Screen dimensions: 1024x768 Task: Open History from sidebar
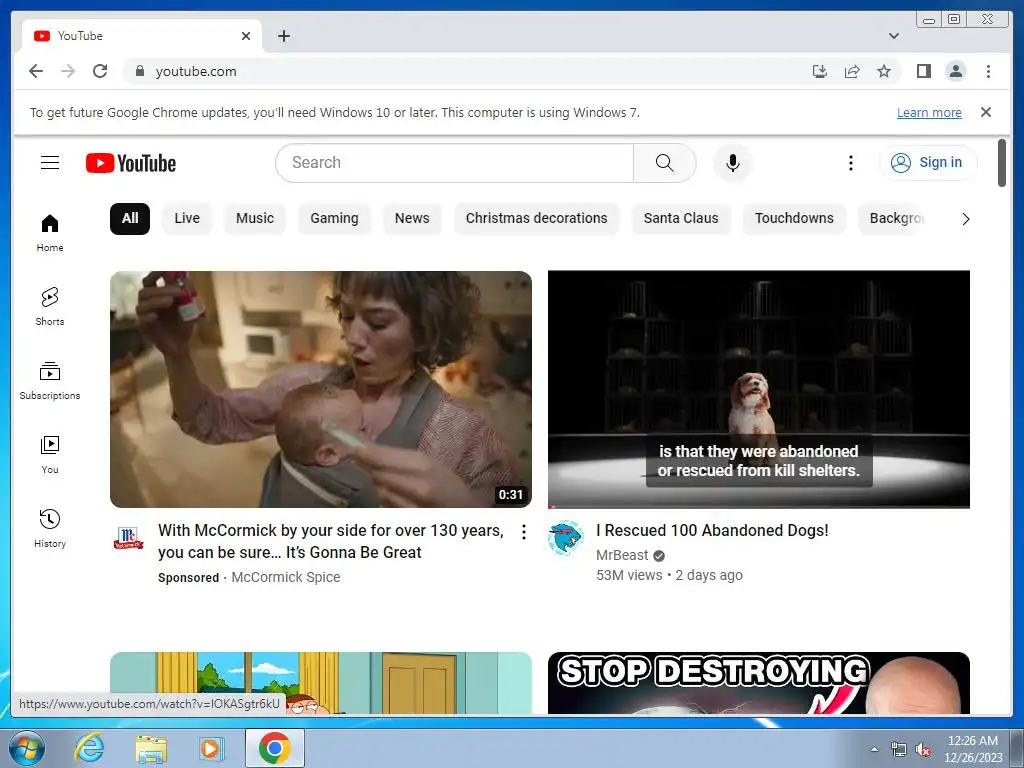[50, 528]
